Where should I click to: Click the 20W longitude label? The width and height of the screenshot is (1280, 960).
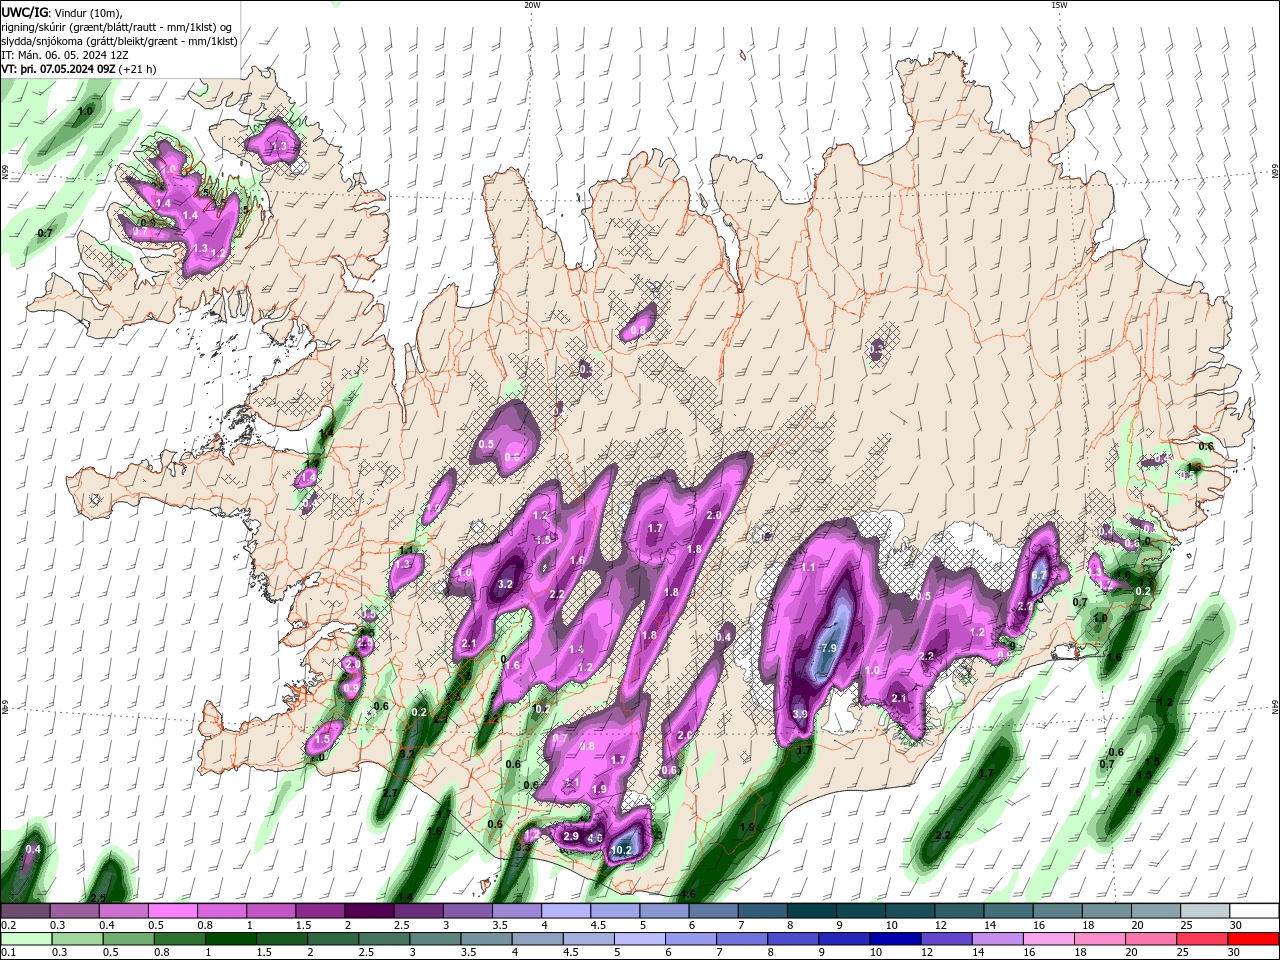tap(532, 5)
